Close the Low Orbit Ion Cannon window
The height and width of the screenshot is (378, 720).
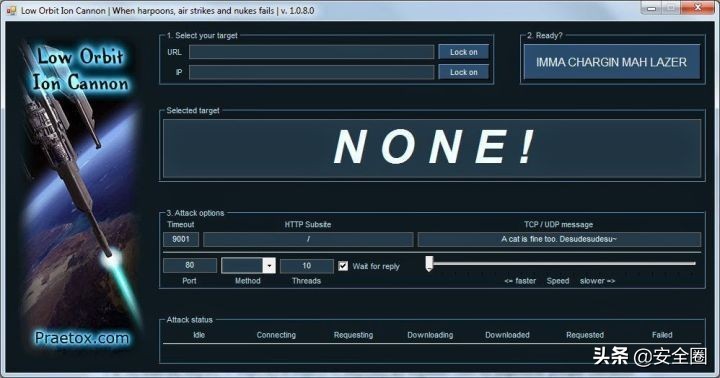click(697, 8)
